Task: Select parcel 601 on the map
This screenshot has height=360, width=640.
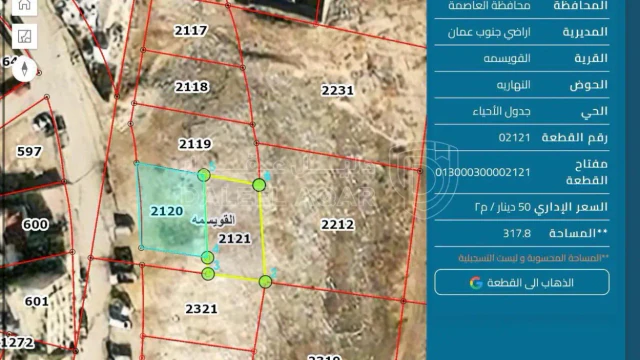Action: (37, 302)
